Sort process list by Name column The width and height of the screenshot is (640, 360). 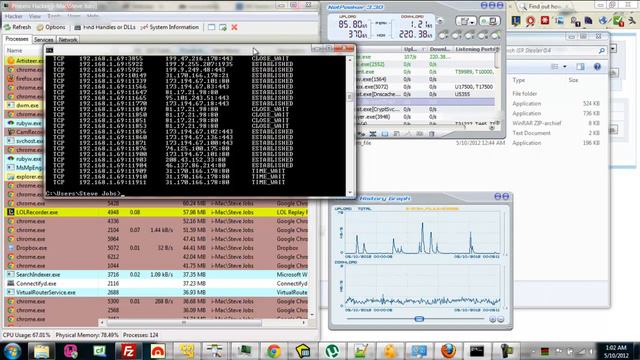(14, 50)
